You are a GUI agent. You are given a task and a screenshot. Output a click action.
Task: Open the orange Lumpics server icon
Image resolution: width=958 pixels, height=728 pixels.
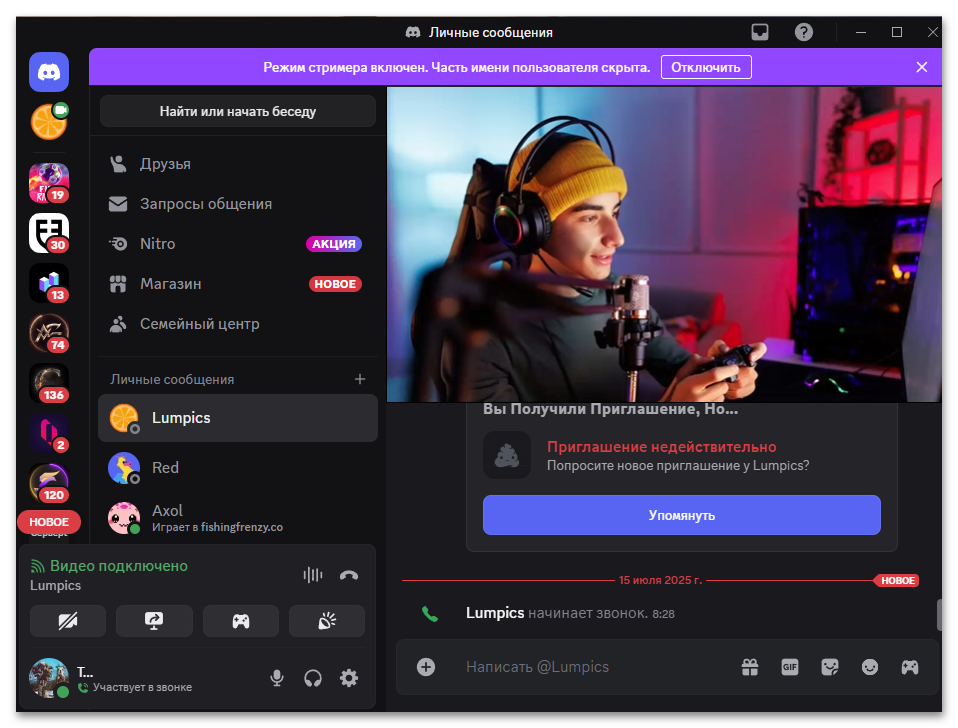(x=49, y=122)
